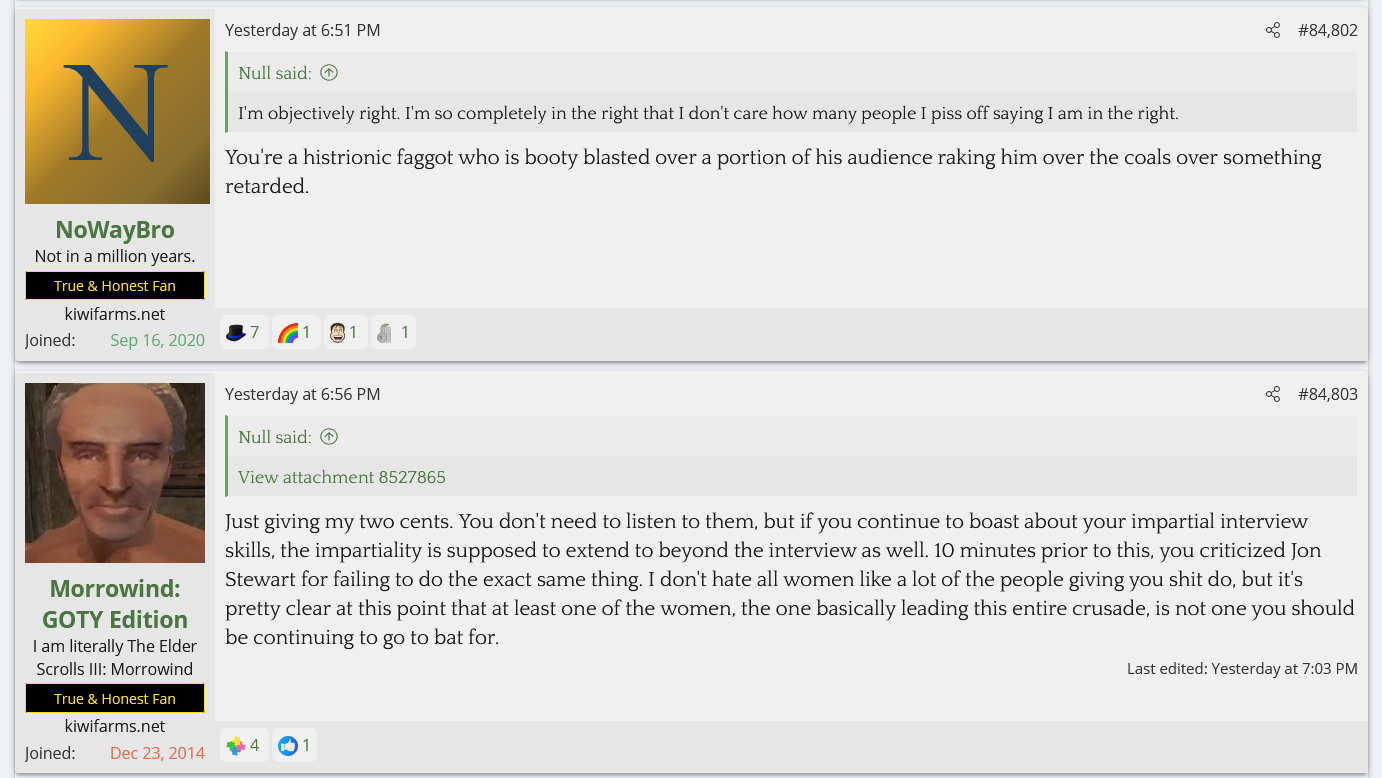Open the #84,802 post permalink

pos(1327,31)
